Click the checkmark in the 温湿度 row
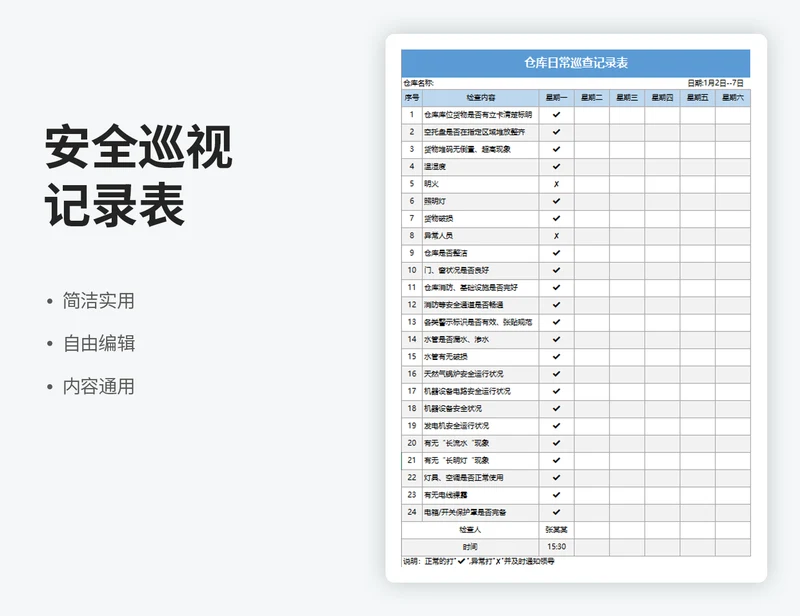Viewport: 800px width, 616px height. 556,166
